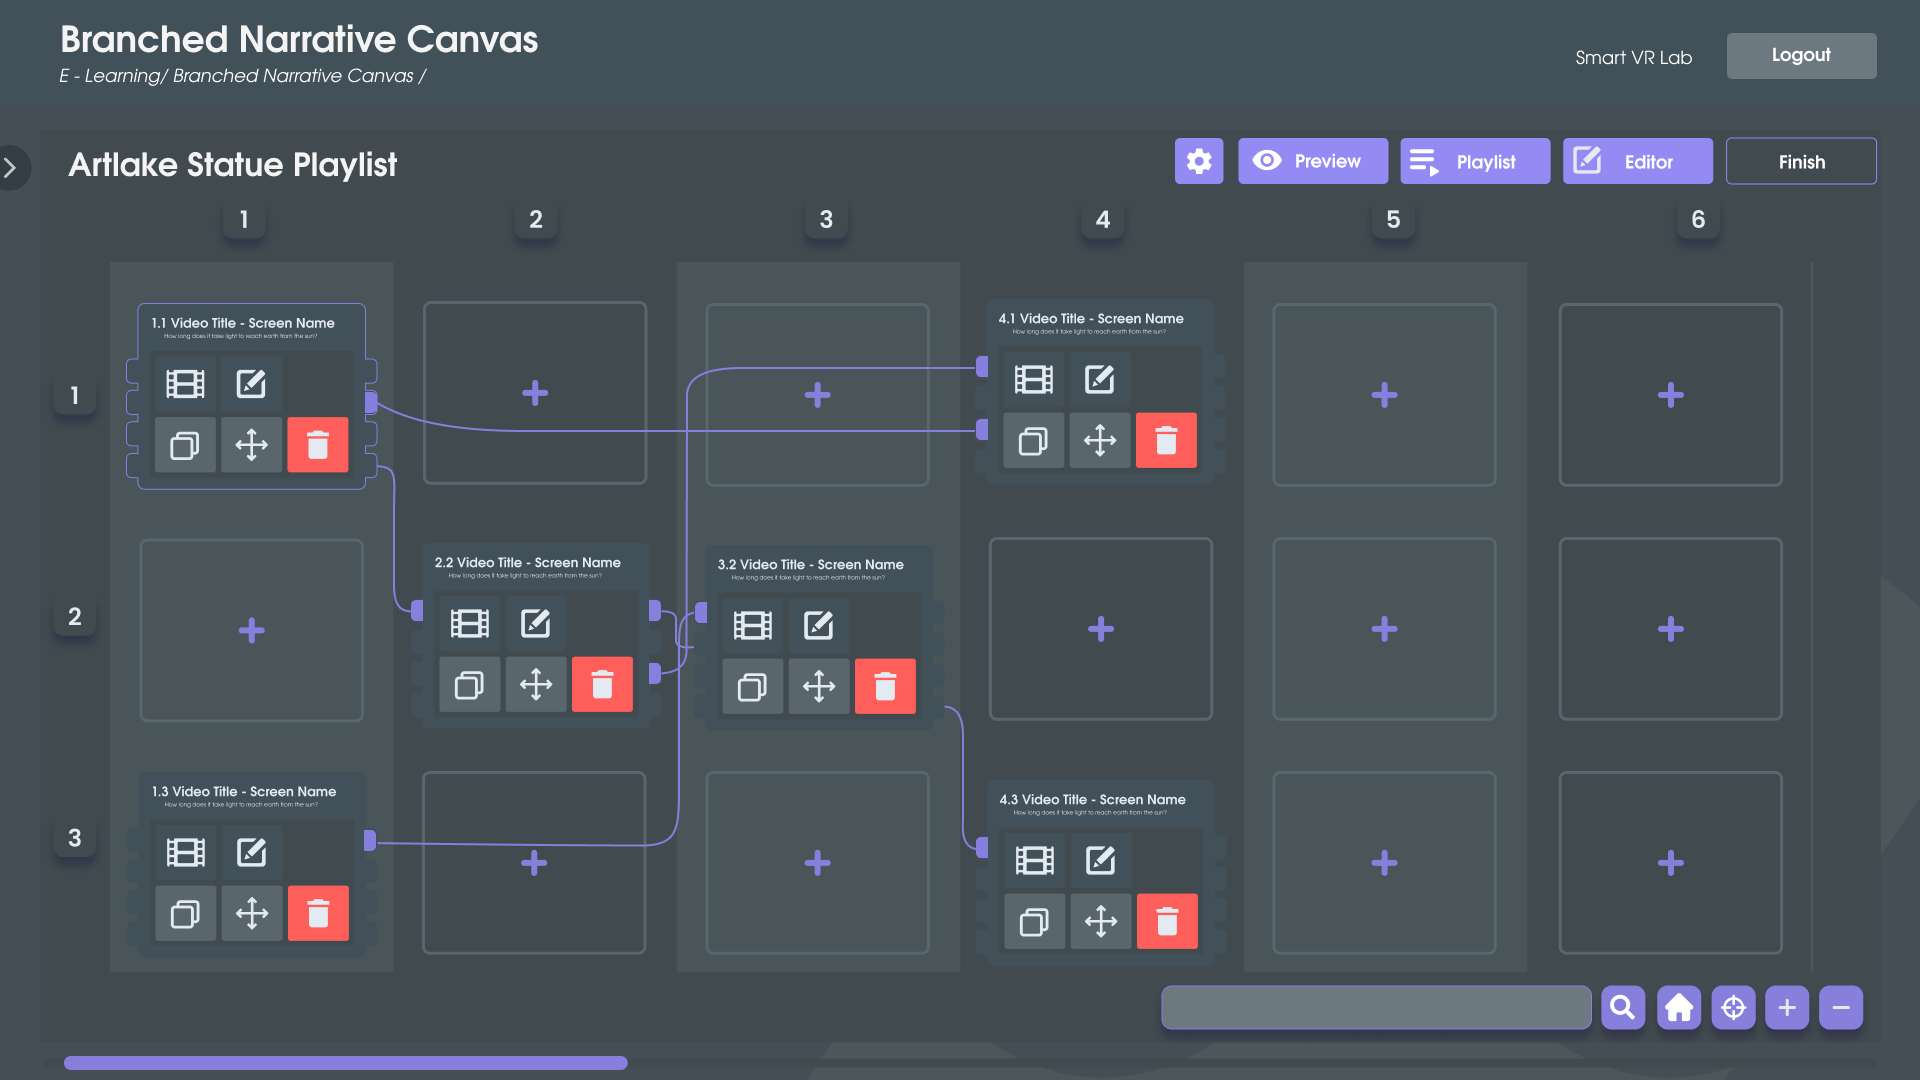The image size is (1920, 1080).
Task: Zoom in with the plus button
Action: pos(1787,1008)
